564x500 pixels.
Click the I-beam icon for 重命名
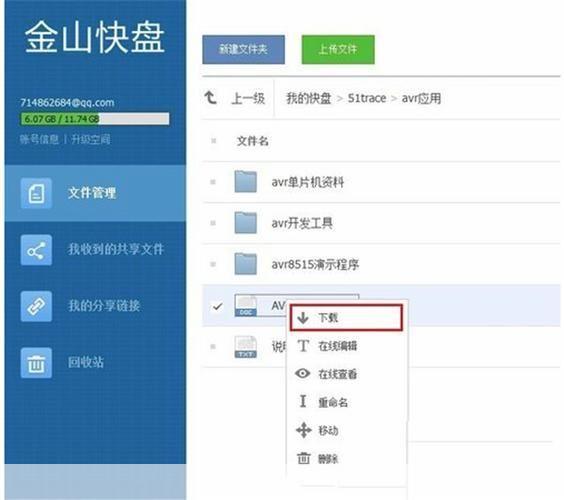[303, 401]
